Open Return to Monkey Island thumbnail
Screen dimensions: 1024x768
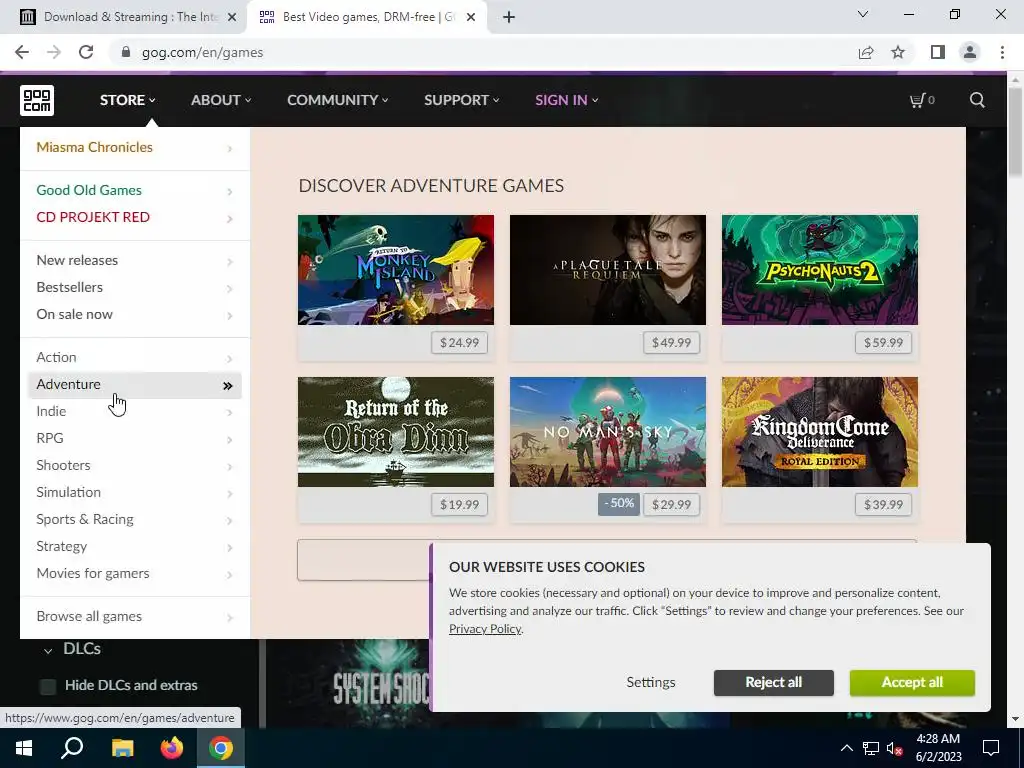coord(396,270)
